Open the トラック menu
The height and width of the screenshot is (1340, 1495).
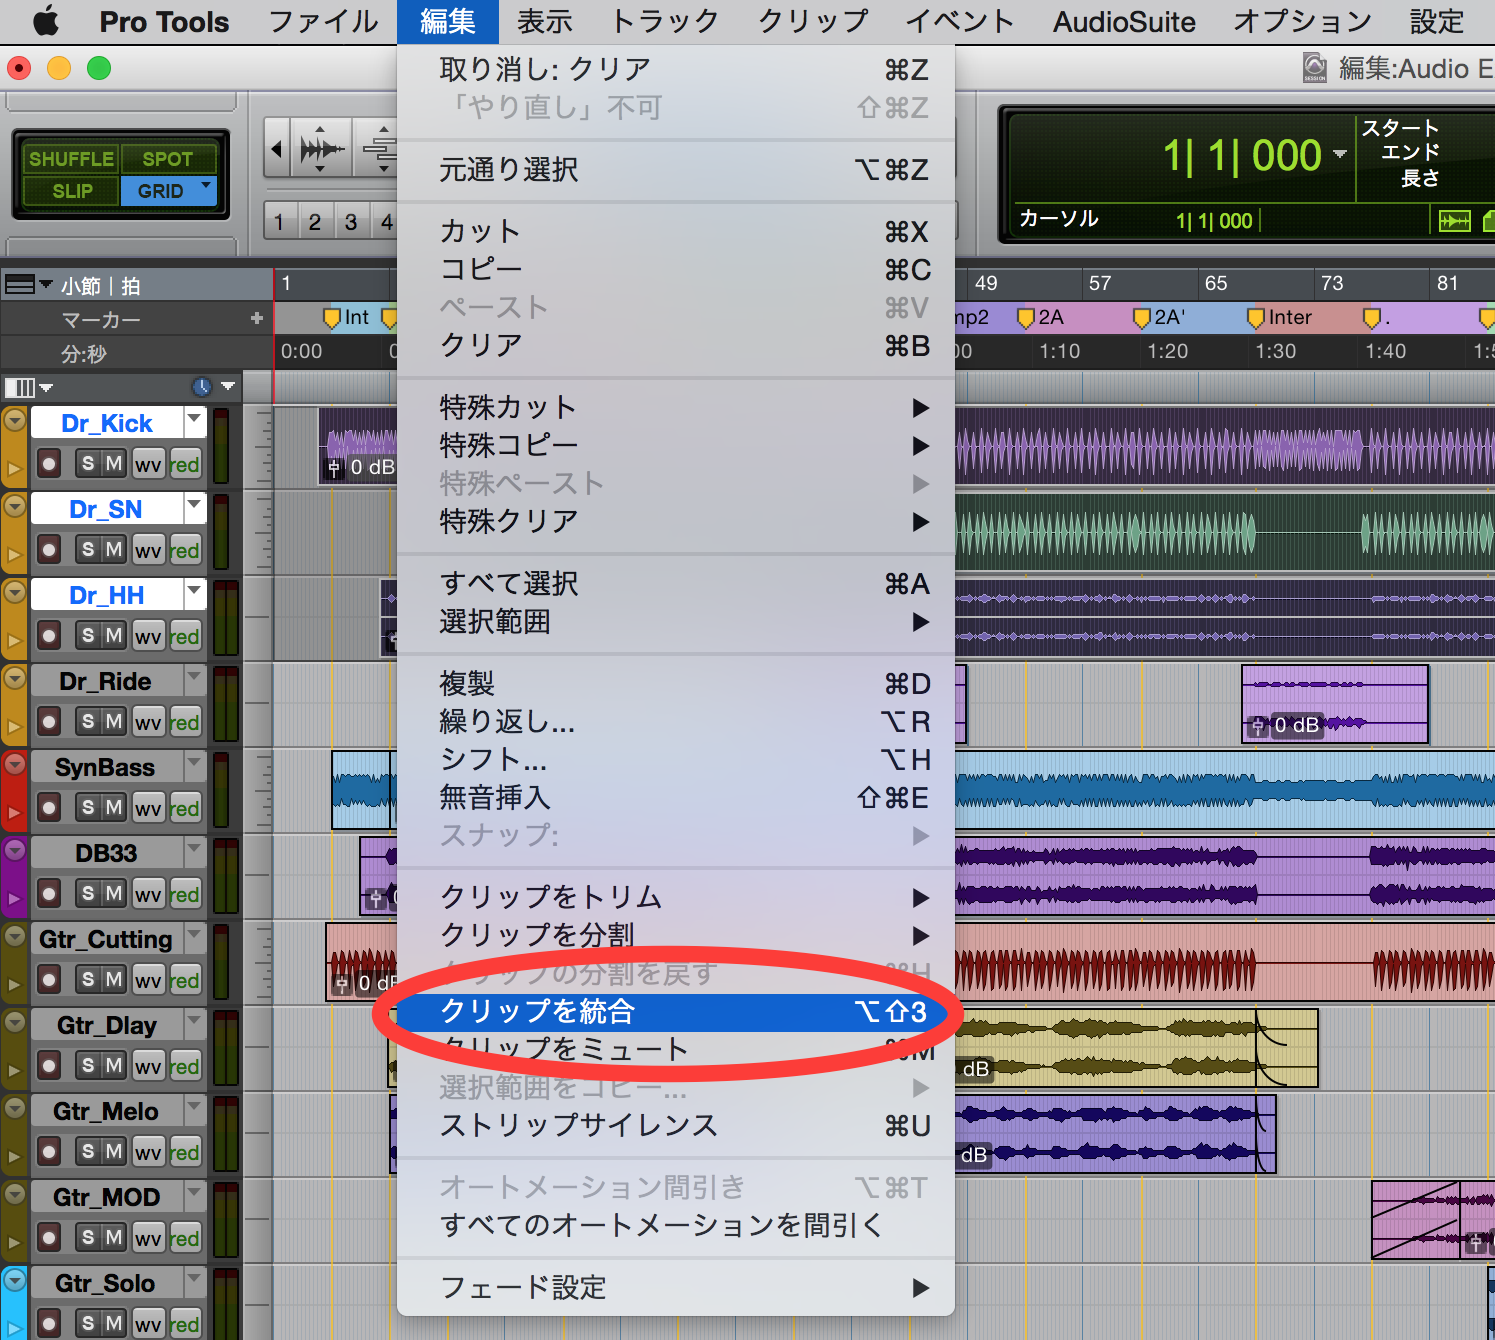(x=665, y=21)
